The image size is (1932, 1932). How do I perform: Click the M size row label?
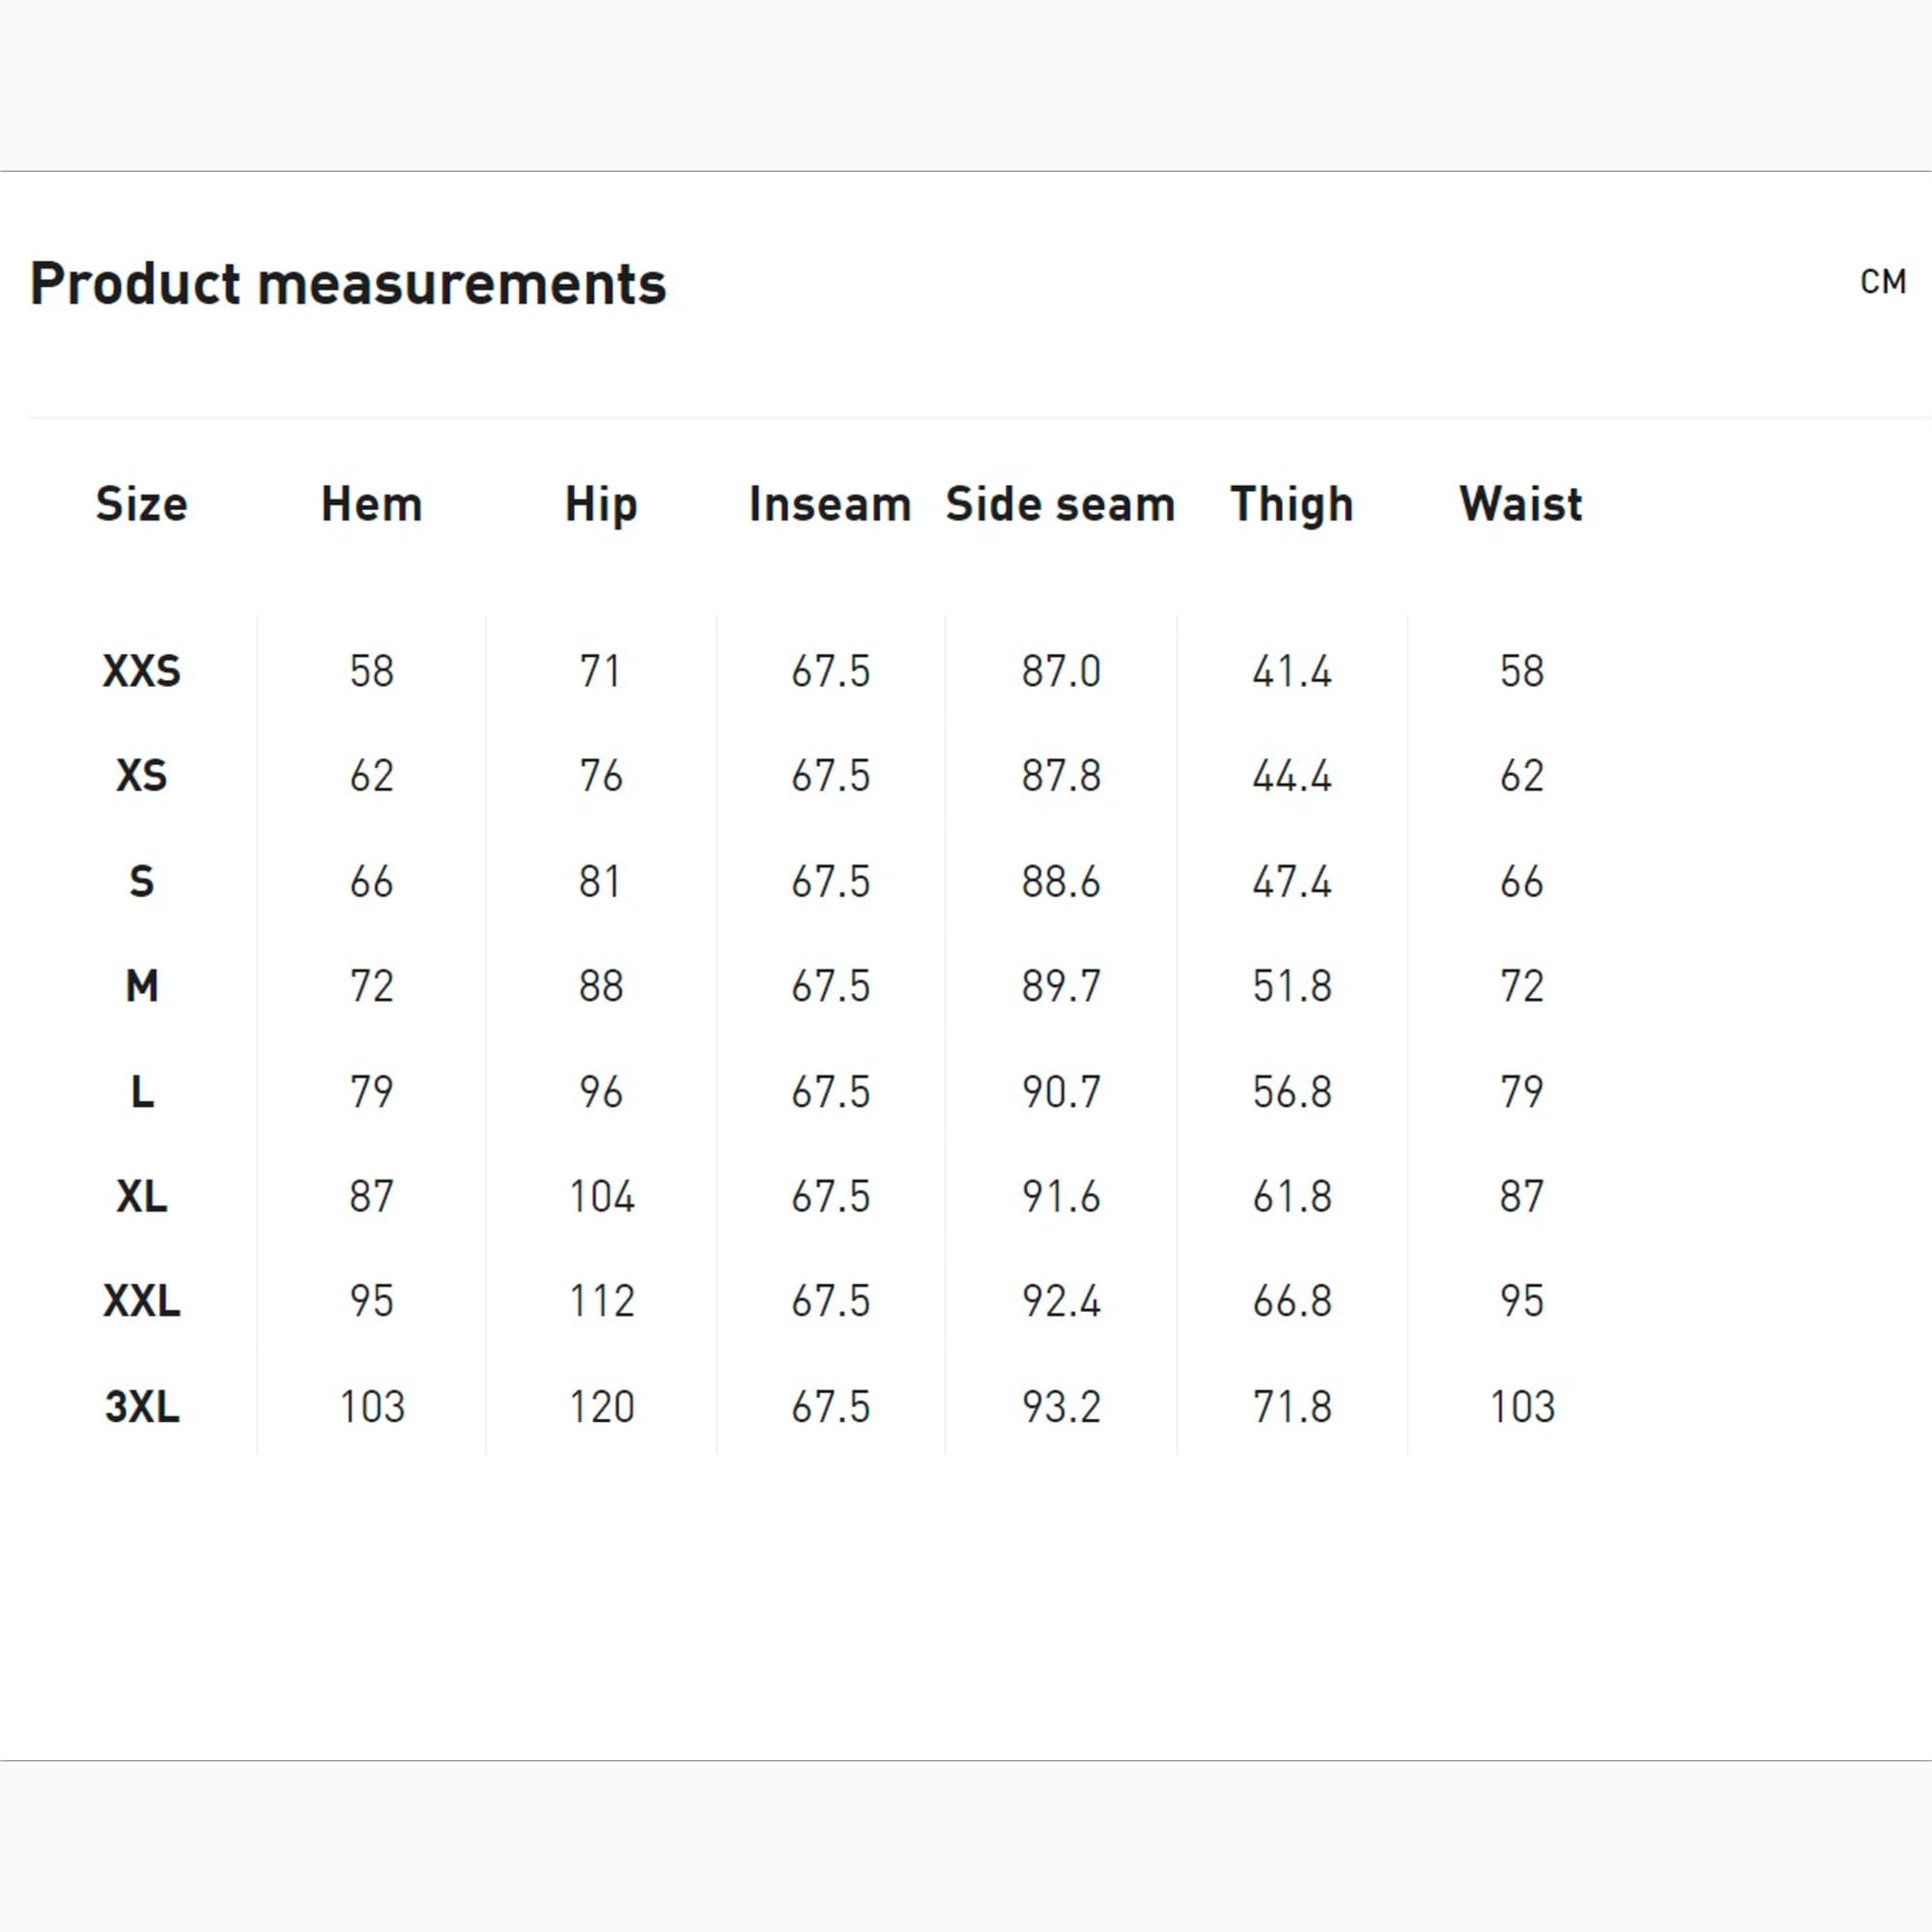click(141, 986)
